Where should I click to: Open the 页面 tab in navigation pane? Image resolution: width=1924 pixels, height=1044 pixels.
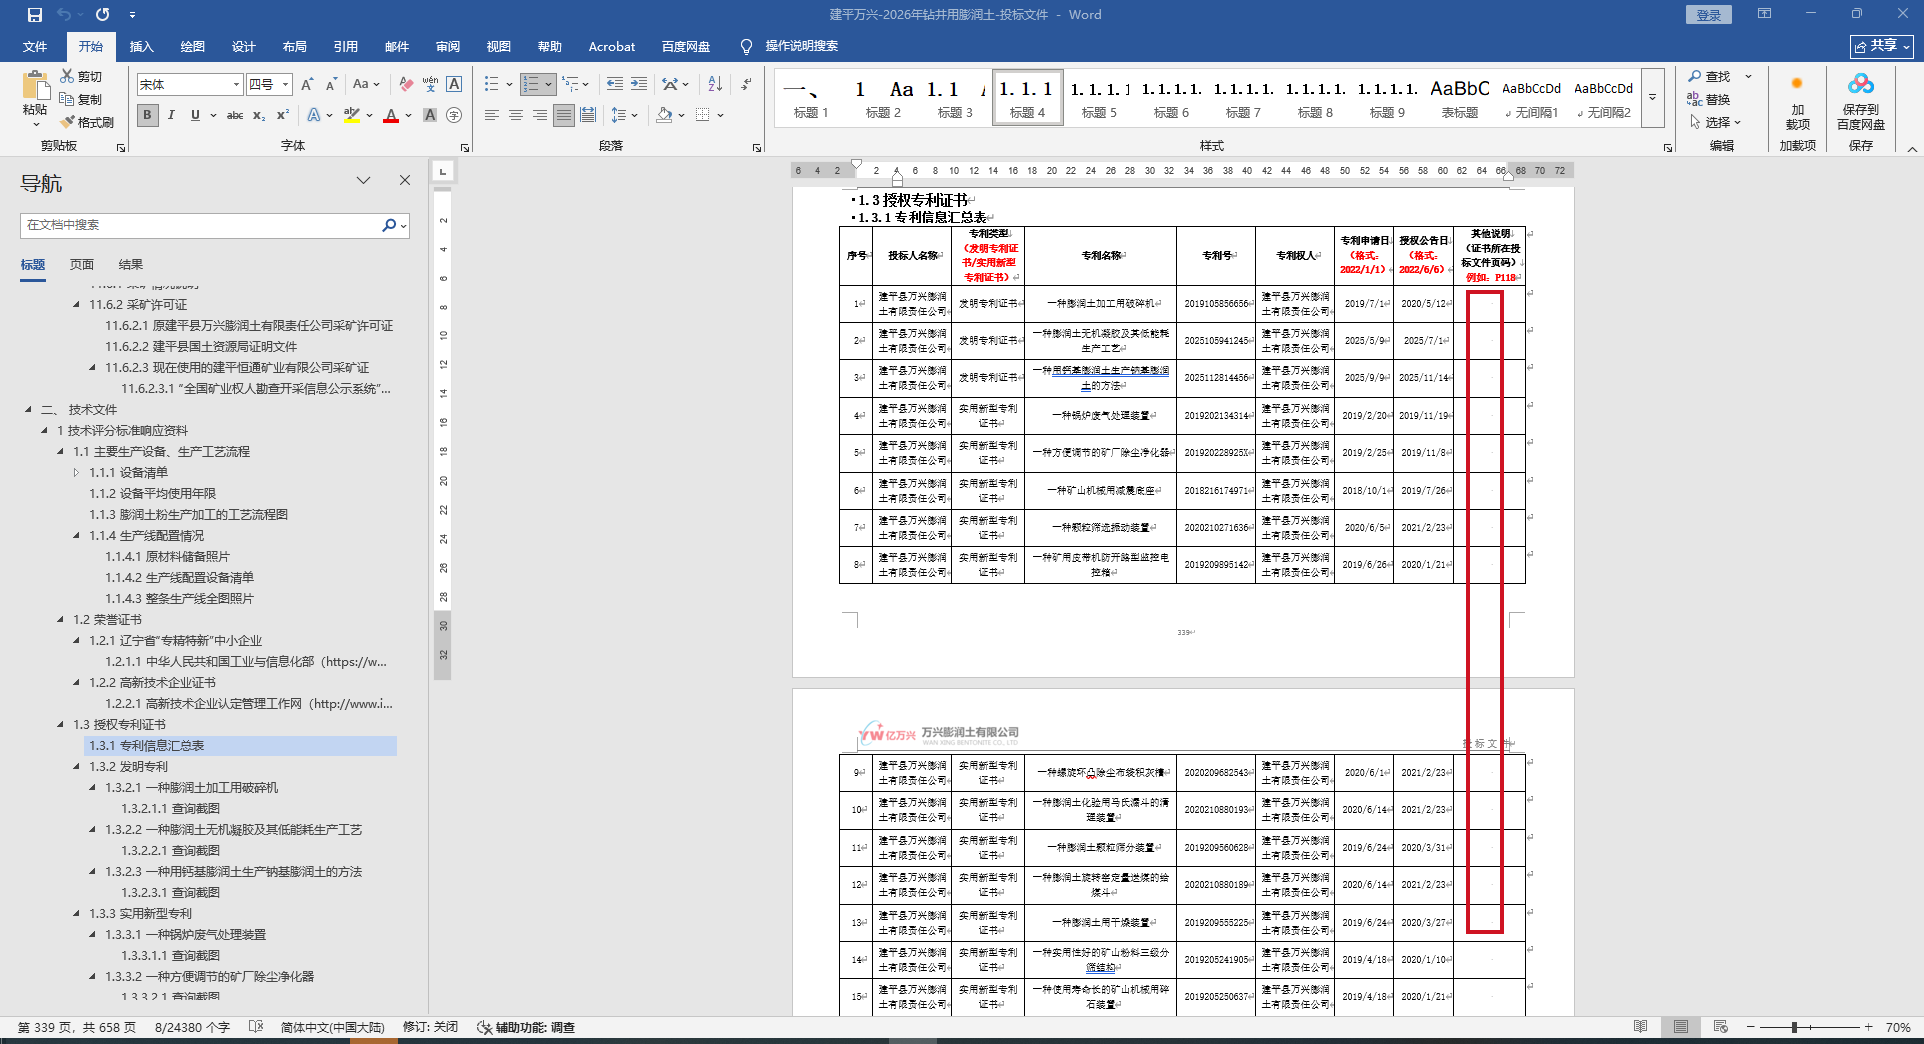tap(82, 265)
